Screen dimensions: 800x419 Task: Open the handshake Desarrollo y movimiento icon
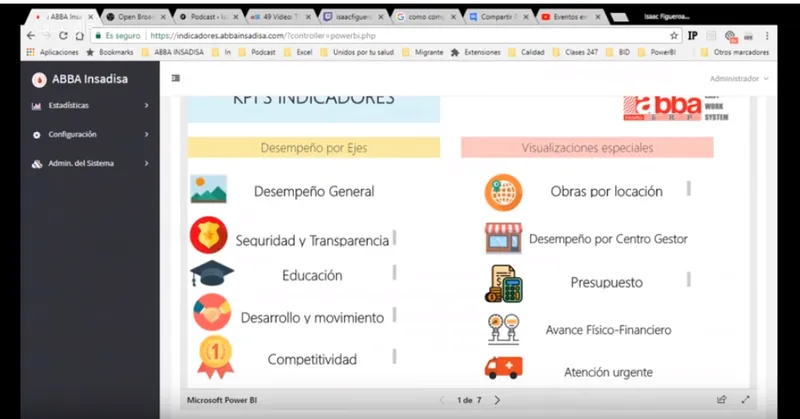coord(212,312)
